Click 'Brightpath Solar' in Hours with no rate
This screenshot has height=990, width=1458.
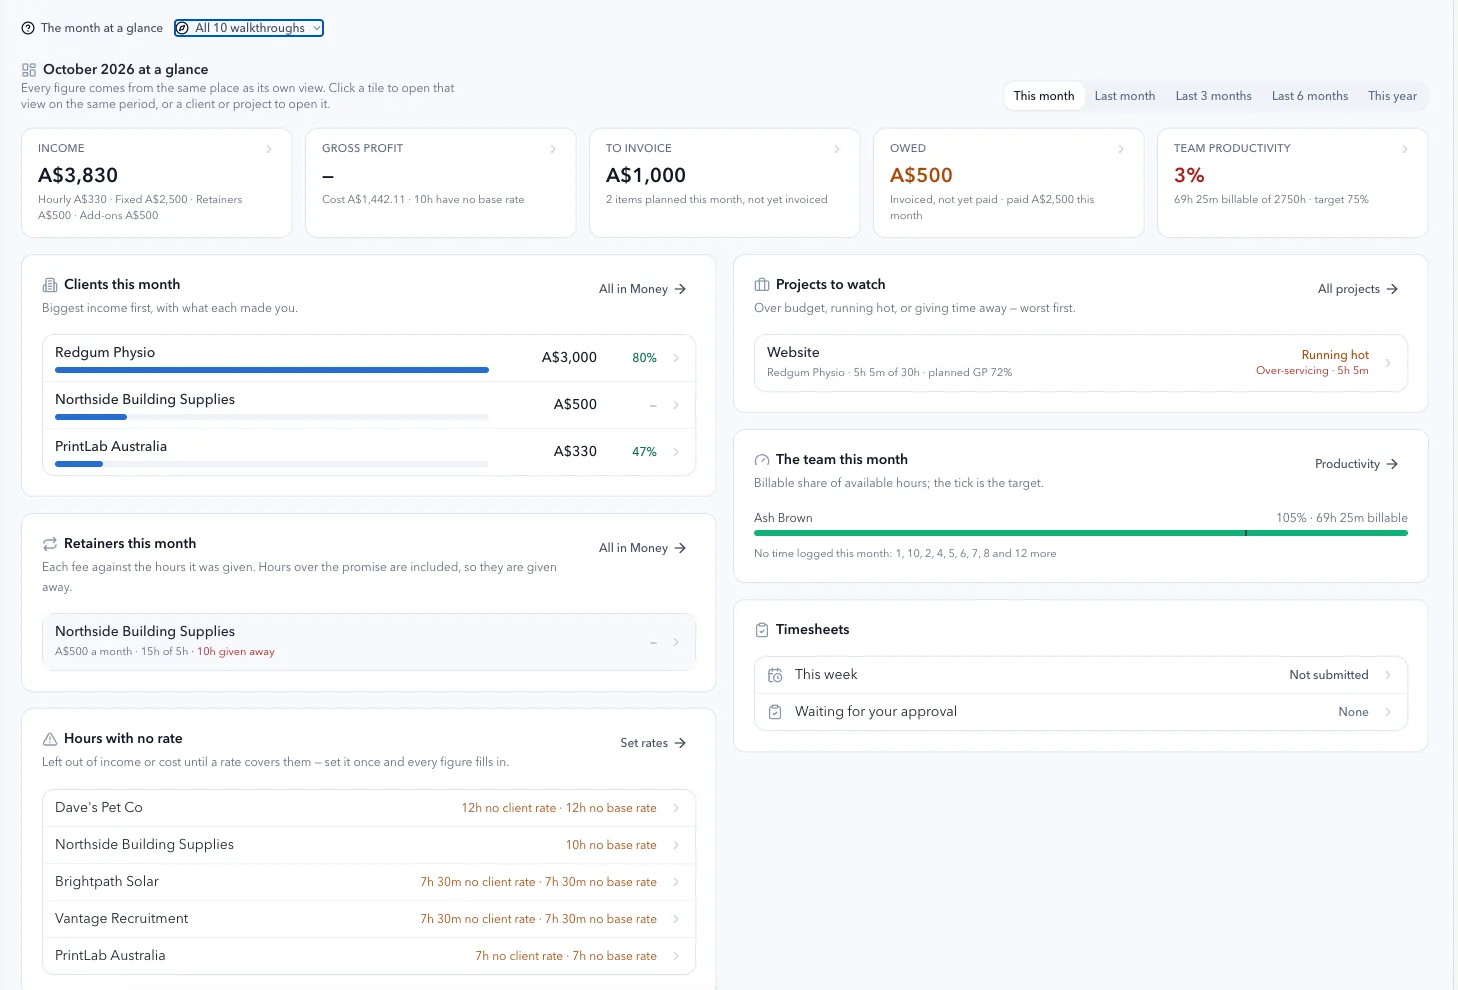pyautogui.click(x=107, y=881)
